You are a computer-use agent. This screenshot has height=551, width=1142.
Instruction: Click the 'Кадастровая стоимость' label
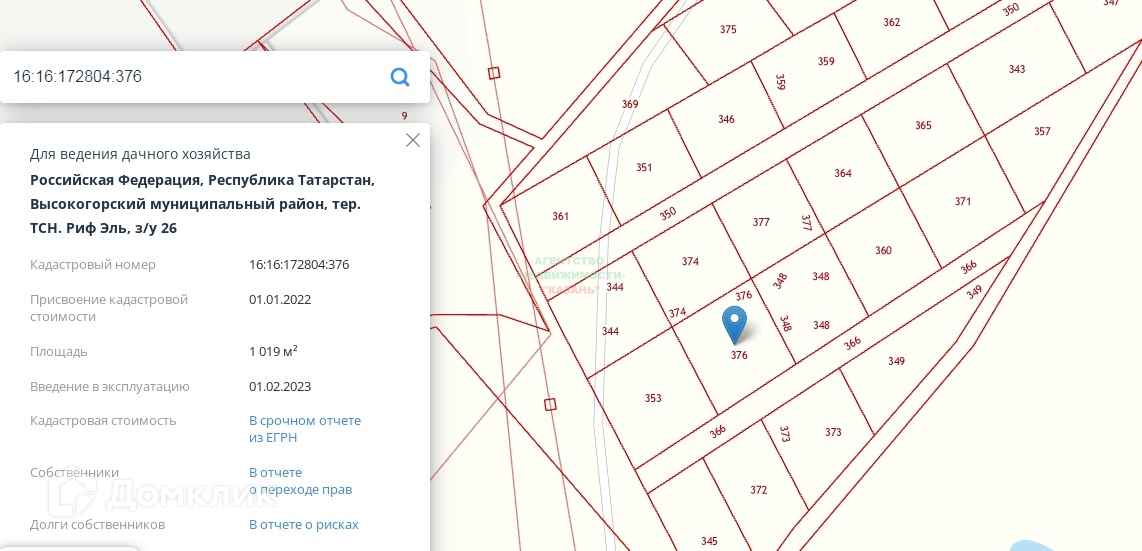point(103,421)
